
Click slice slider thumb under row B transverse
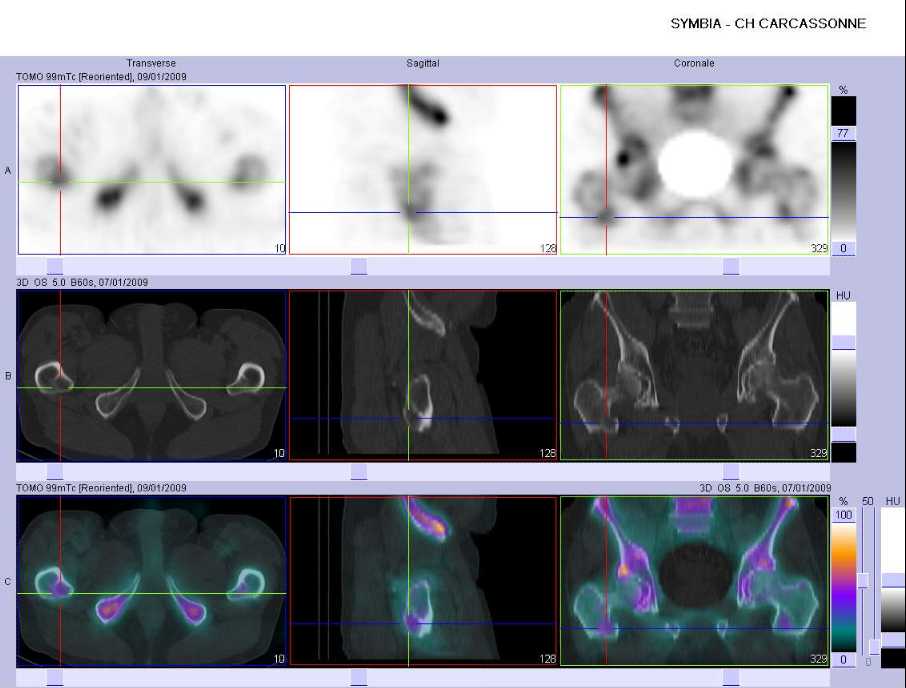[x=55, y=472]
